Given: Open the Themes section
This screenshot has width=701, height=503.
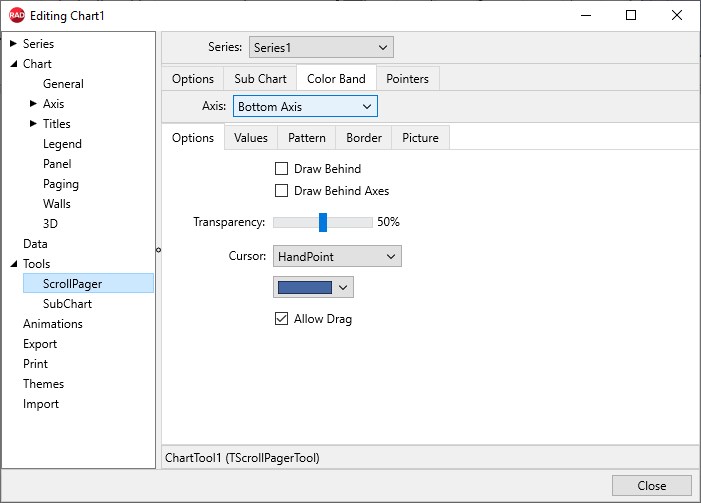Looking at the screenshot, I should click(43, 384).
